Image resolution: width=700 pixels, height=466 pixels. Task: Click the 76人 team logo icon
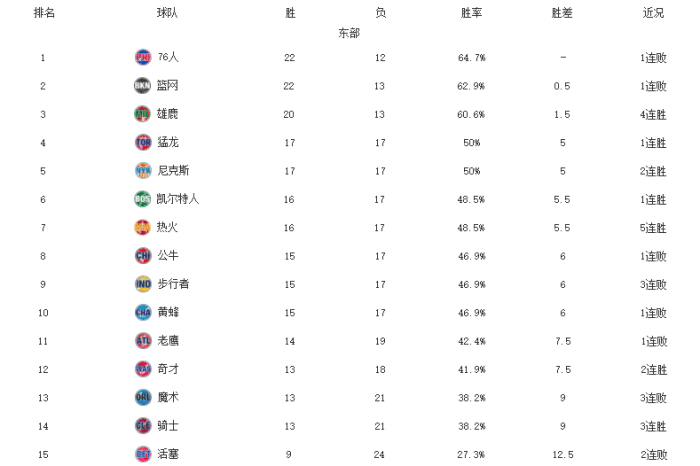click(142, 57)
